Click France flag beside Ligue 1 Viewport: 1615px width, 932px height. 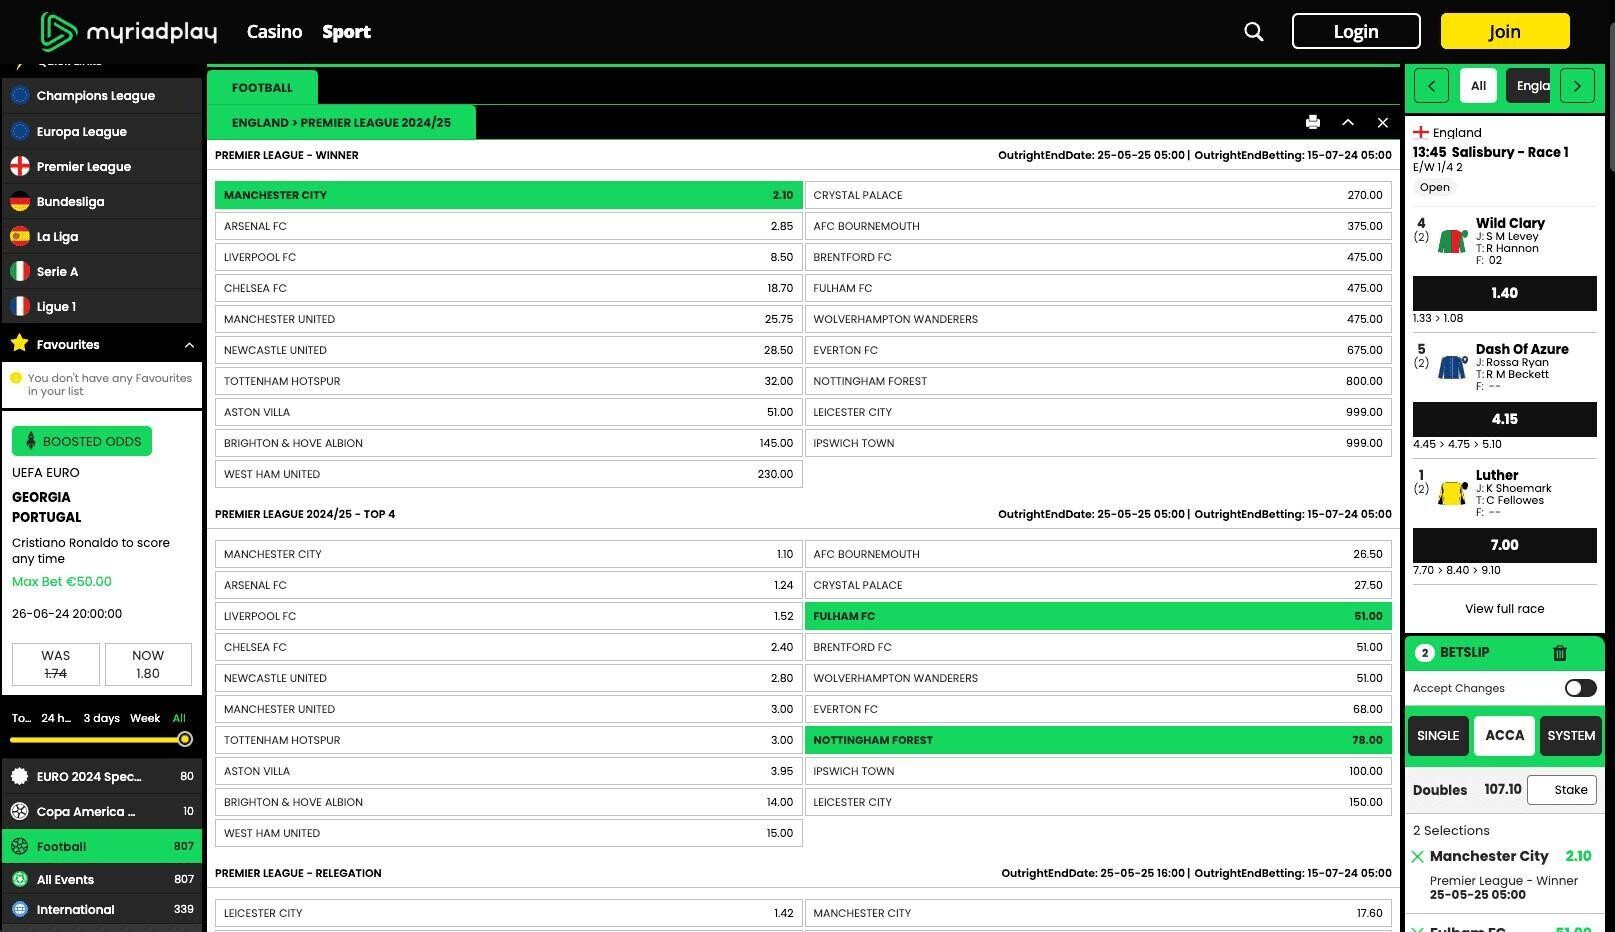[x=19, y=306]
